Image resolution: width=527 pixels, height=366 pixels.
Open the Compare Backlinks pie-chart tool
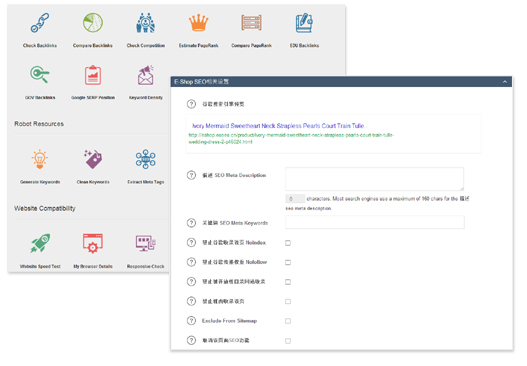[x=93, y=23]
